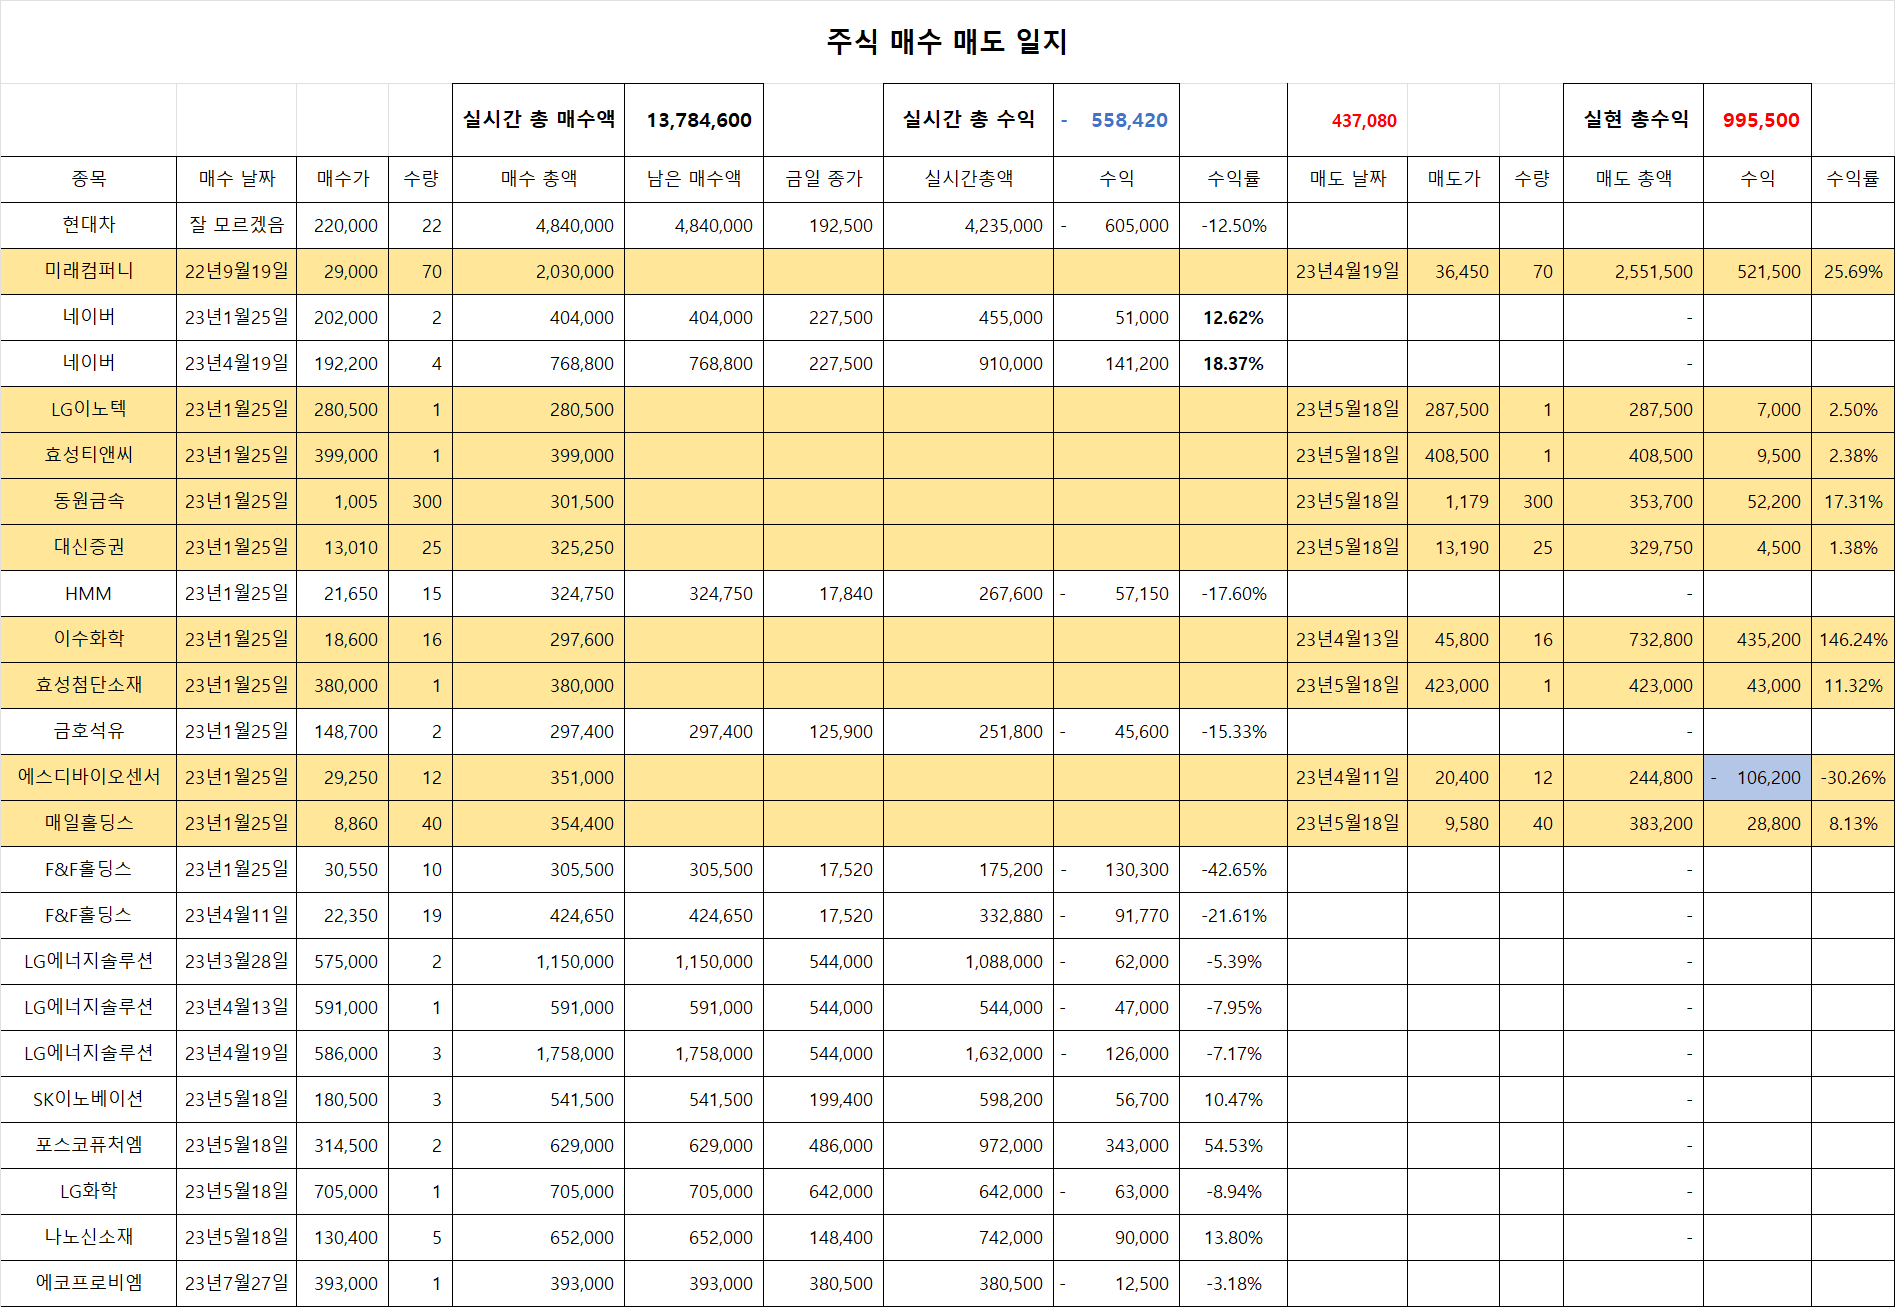This screenshot has width=1895, height=1307.
Task: Click the 146.24% return cell
Action: point(1852,639)
